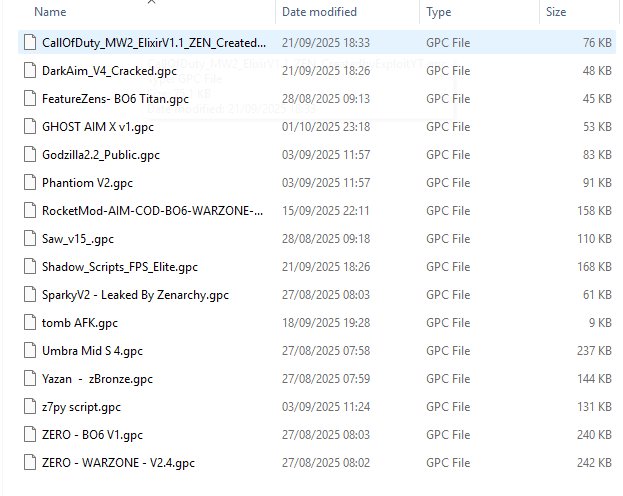Viewport: 623px width, 496px height.
Task: Click file icon next to Godzilla2.2_Public.gpc
Action: tap(30, 154)
